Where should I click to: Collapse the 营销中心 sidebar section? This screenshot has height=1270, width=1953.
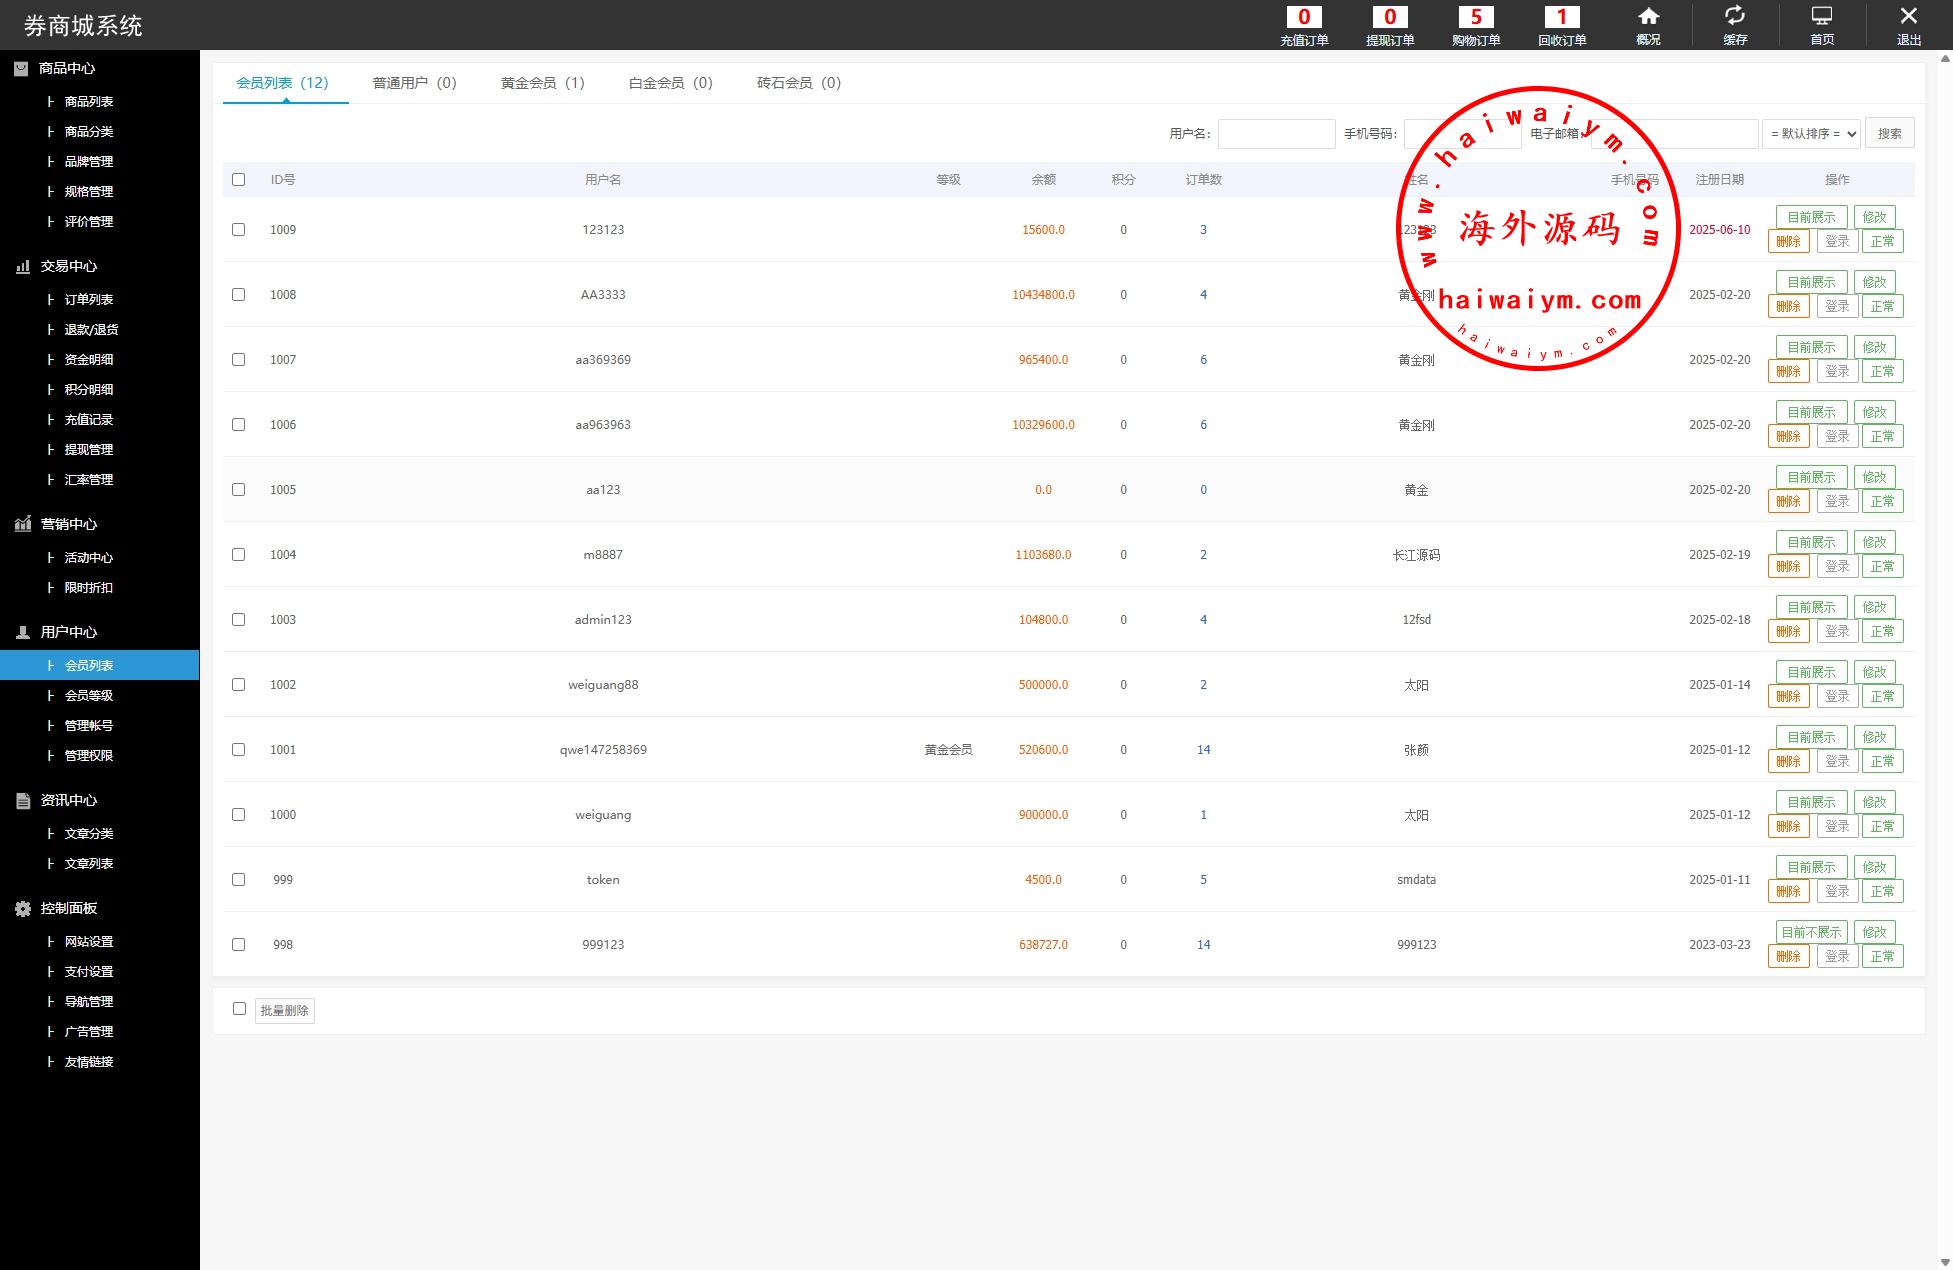pyautogui.click(x=68, y=524)
